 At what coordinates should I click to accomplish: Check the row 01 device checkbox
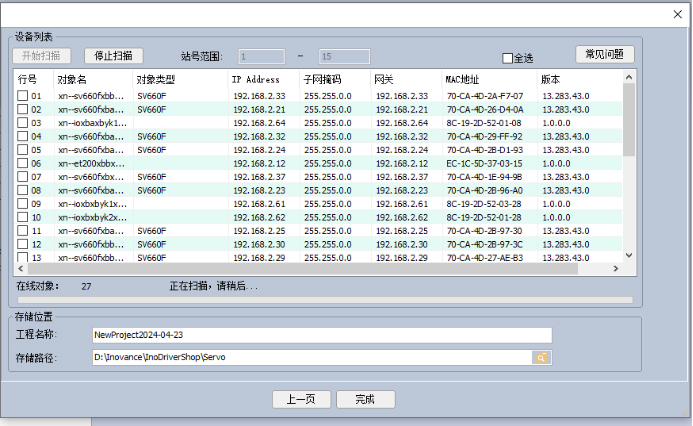pos(23,96)
